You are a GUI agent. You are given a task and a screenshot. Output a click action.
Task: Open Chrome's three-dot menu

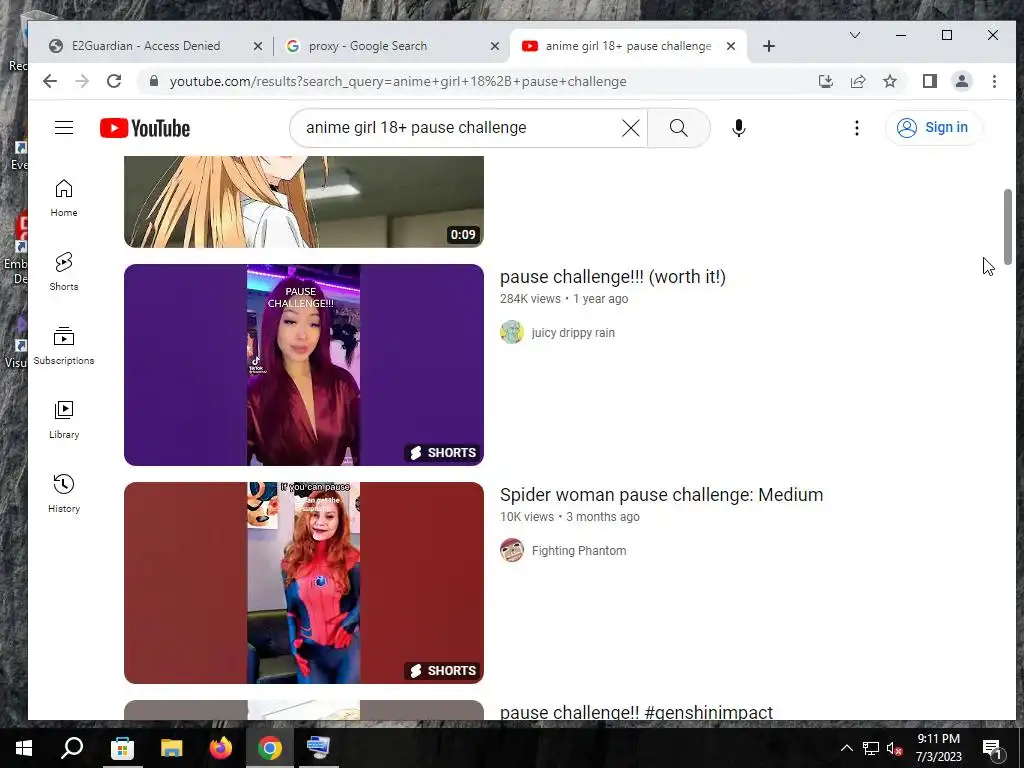pyautogui.click(x=994, y=81)
